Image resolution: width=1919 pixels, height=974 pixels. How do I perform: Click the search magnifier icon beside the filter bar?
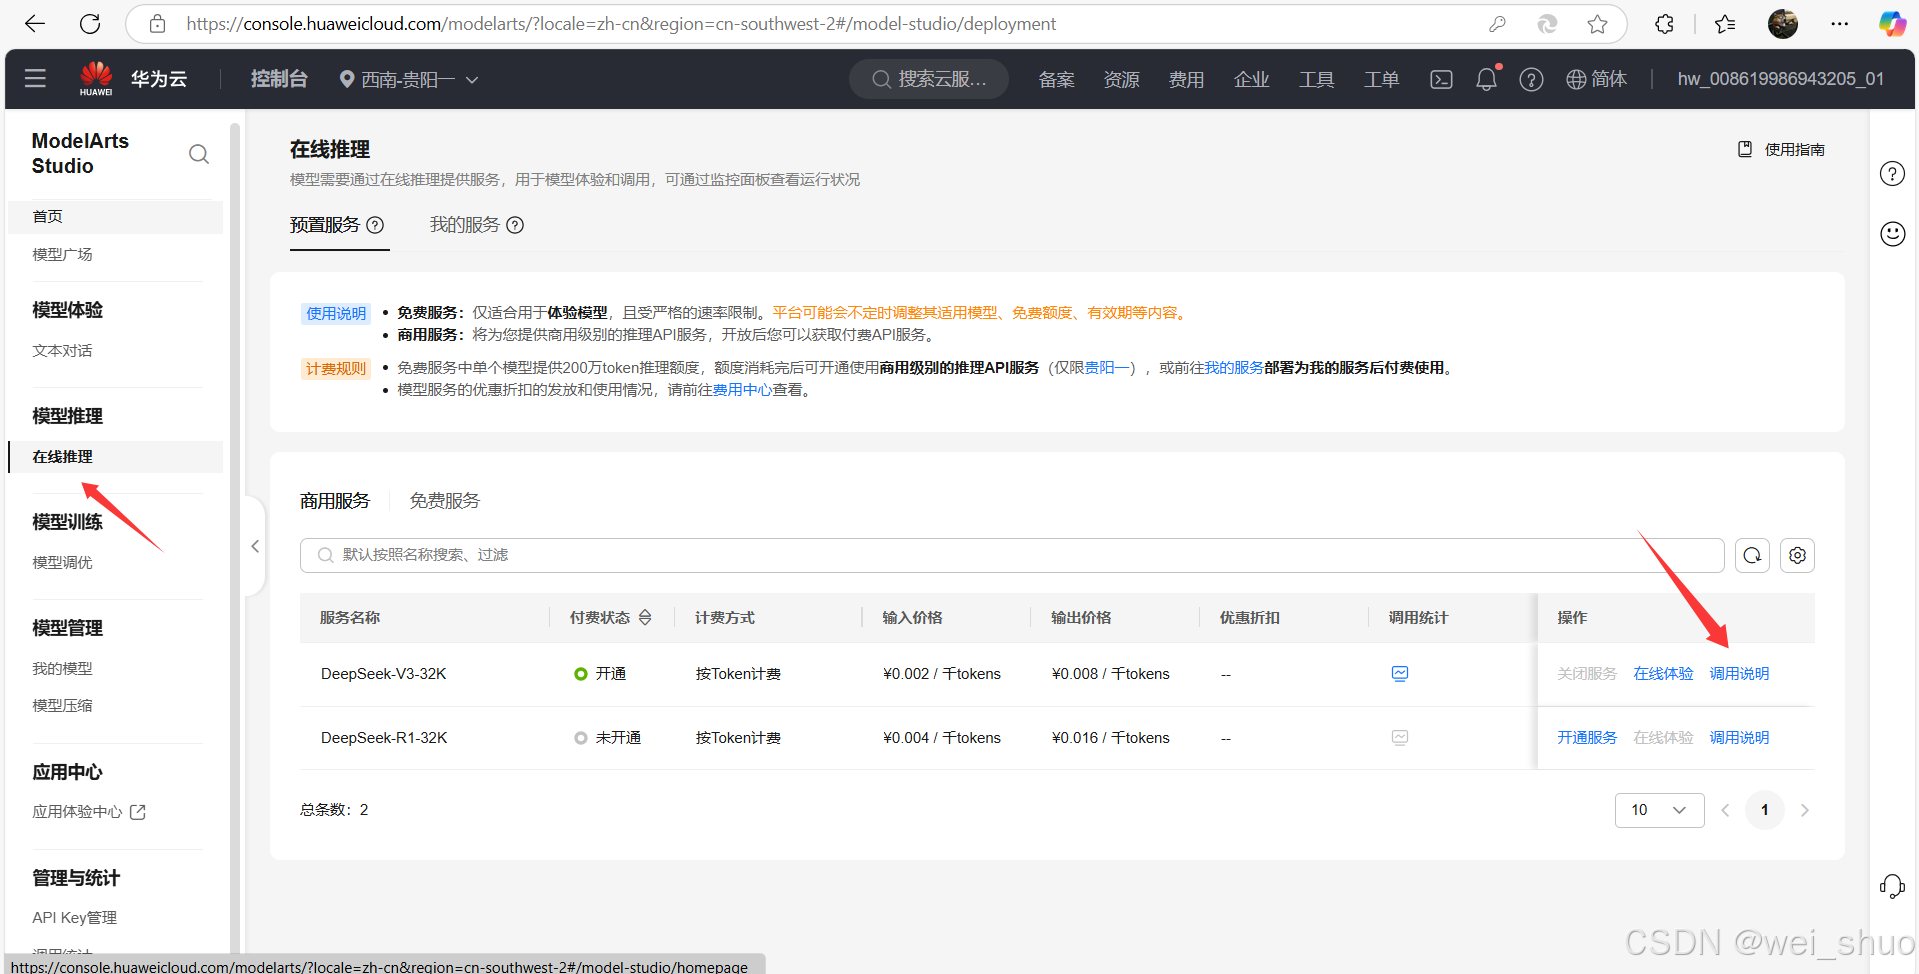1751,555
